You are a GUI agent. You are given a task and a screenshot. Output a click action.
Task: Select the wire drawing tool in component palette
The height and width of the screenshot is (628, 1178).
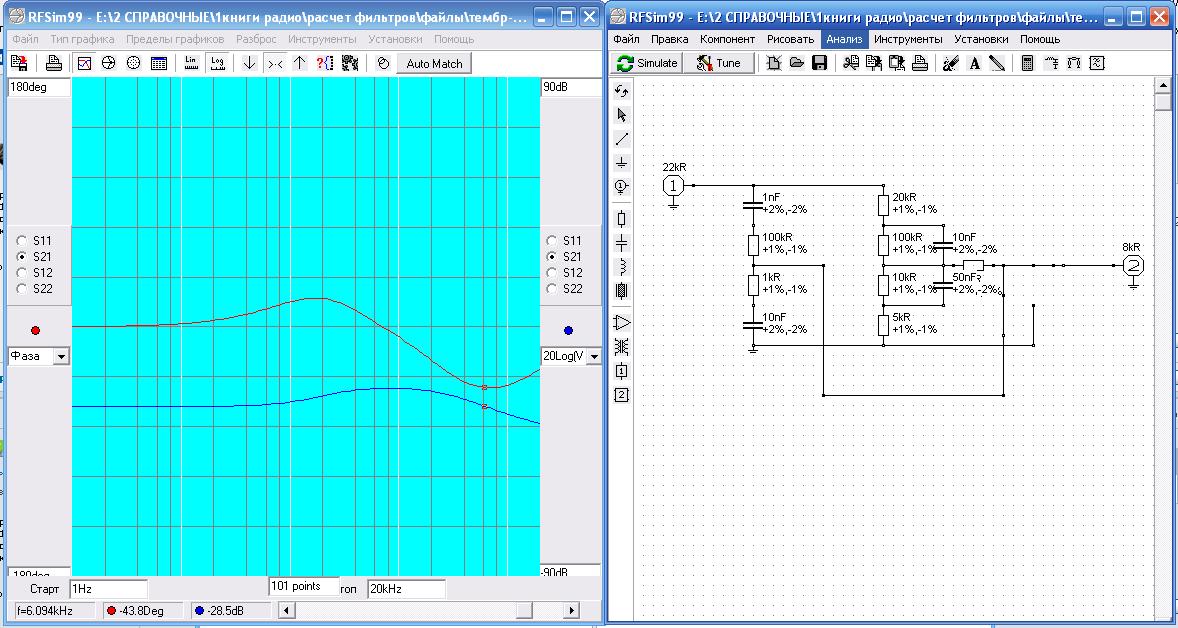tap(621, 139)
